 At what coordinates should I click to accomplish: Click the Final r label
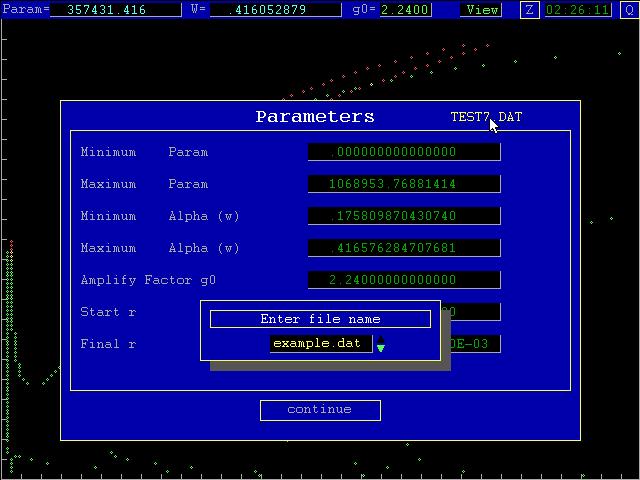(108, 344)
